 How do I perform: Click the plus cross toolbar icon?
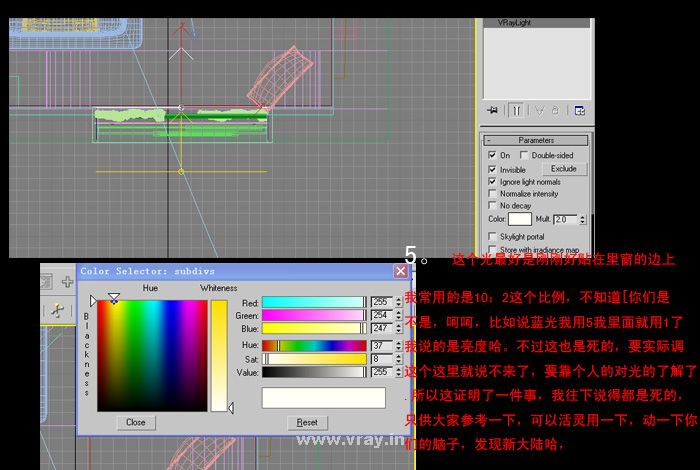67,282
